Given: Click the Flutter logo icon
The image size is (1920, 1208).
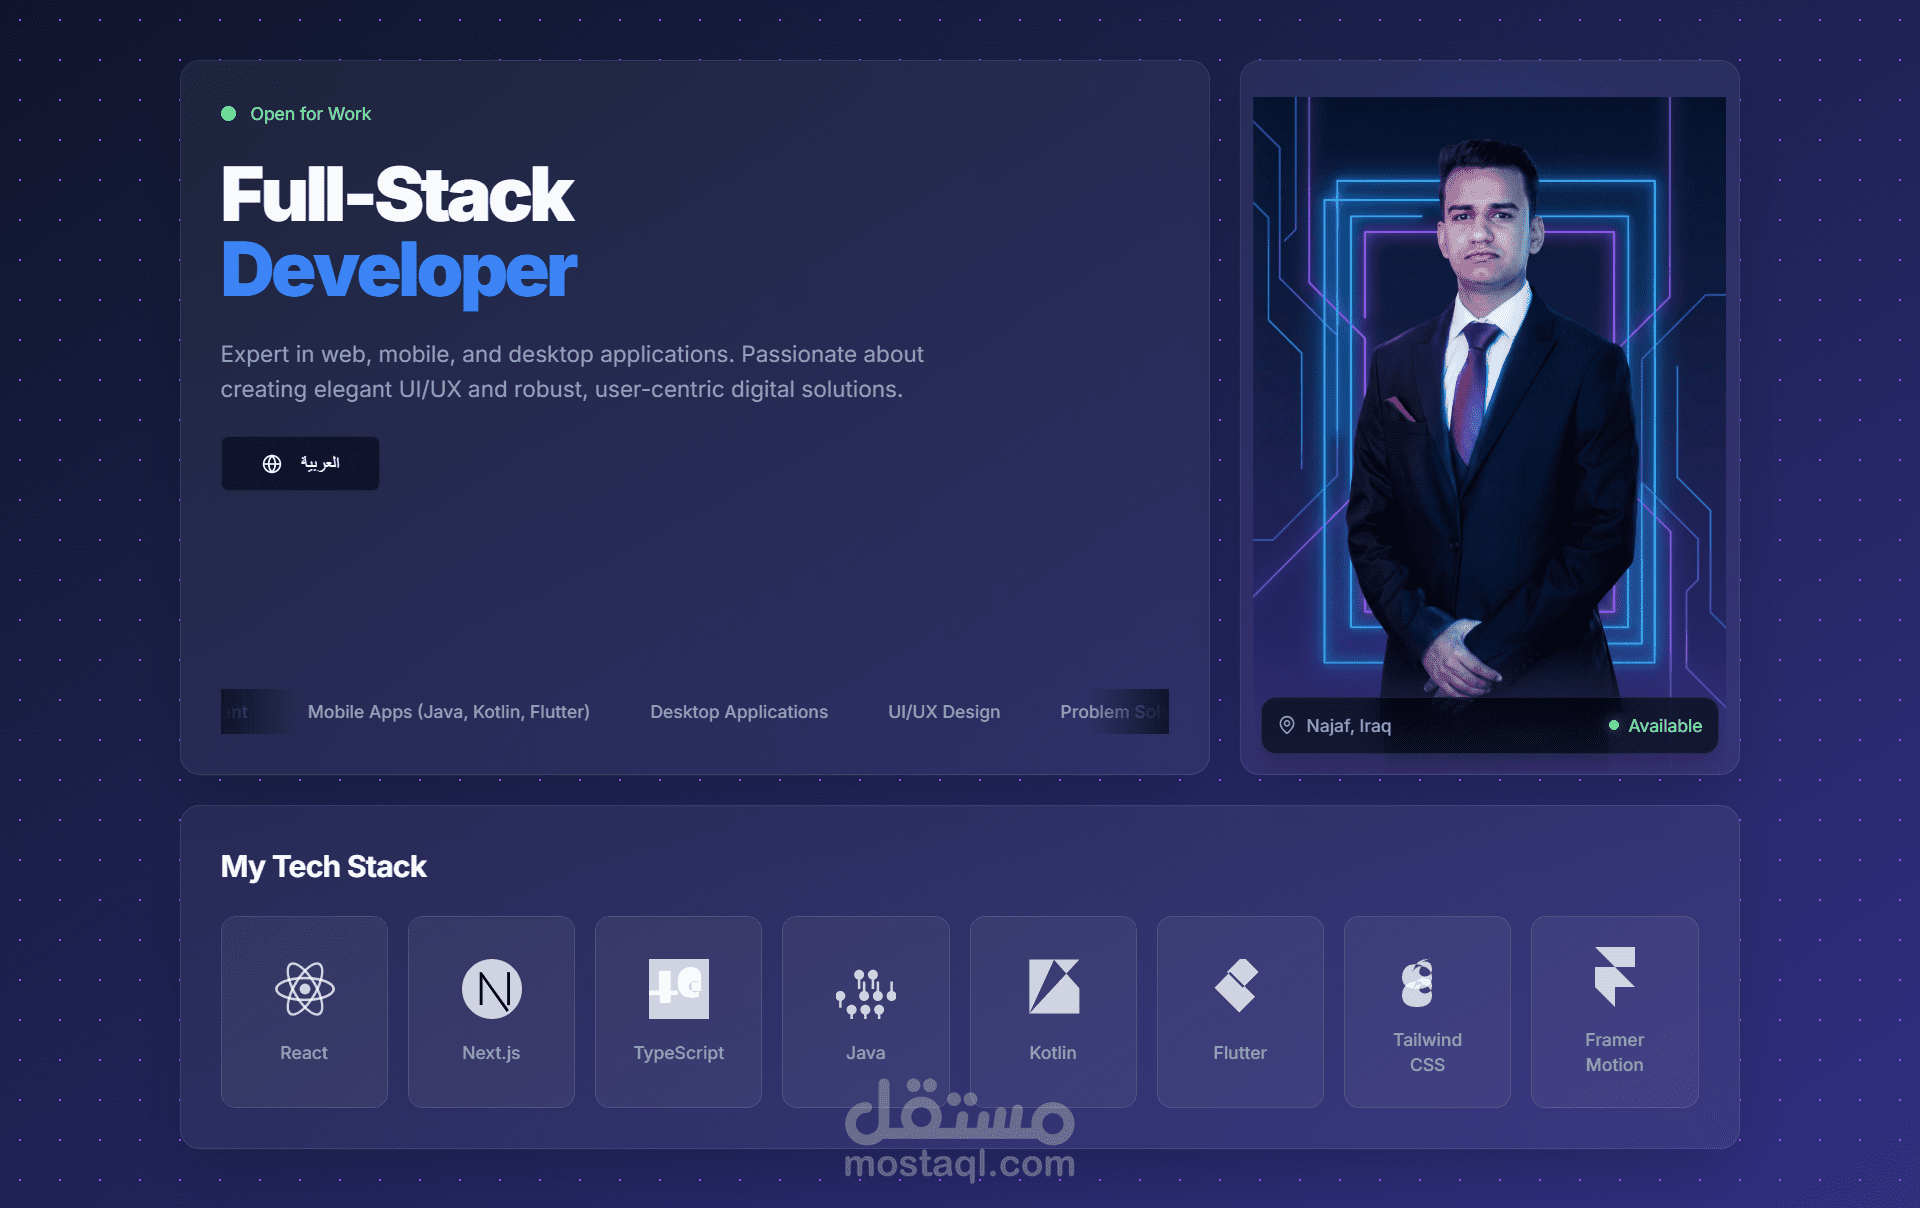Looking at the screenshot, I should (x=1237, y=985).
